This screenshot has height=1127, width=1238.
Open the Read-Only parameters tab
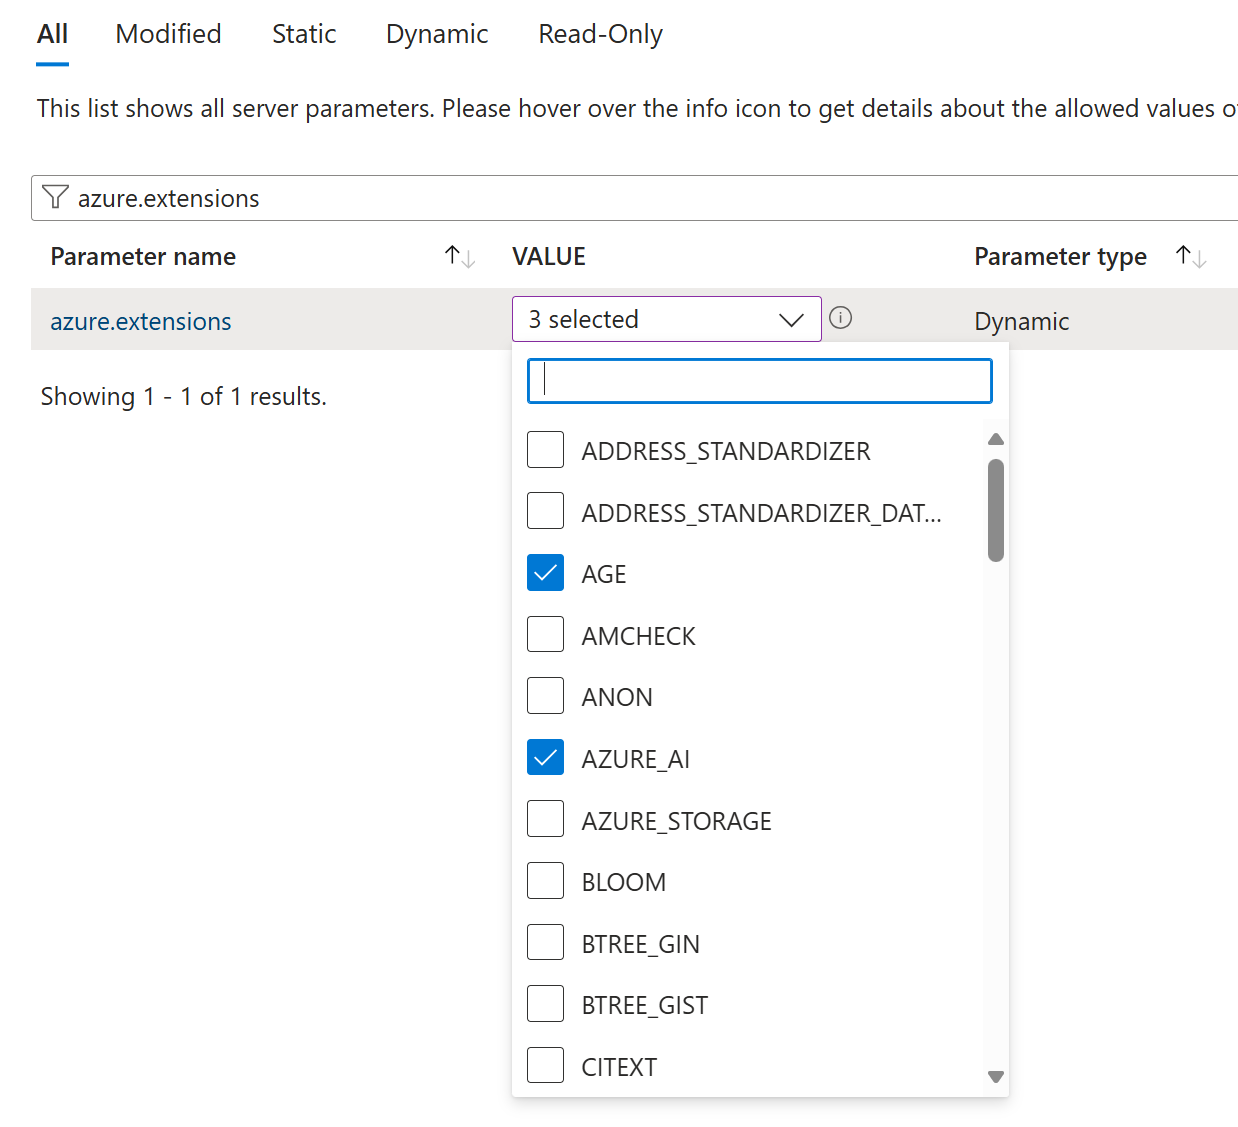click(x=600, y=34)
